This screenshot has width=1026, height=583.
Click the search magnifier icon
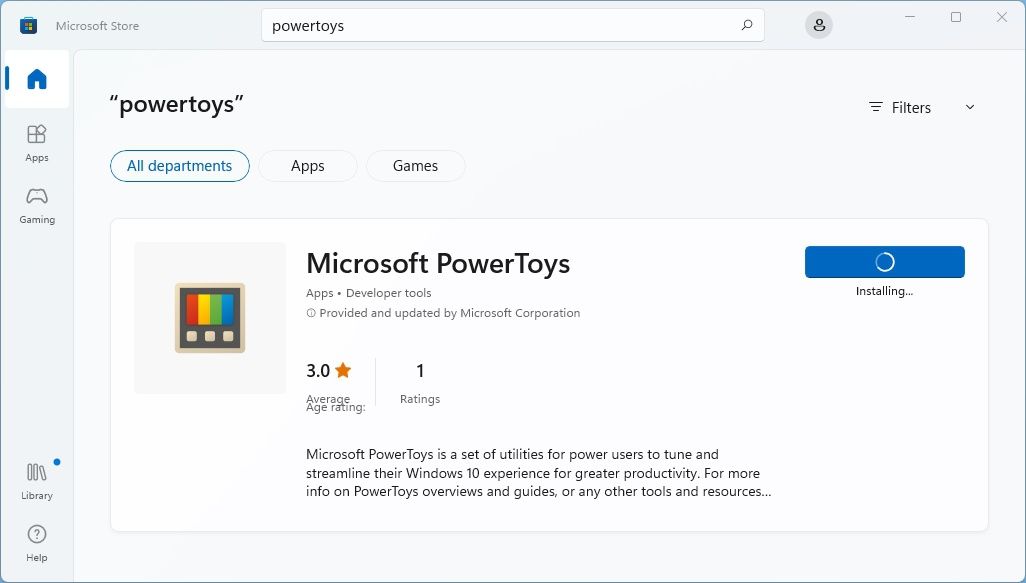(x=746, y=25)
